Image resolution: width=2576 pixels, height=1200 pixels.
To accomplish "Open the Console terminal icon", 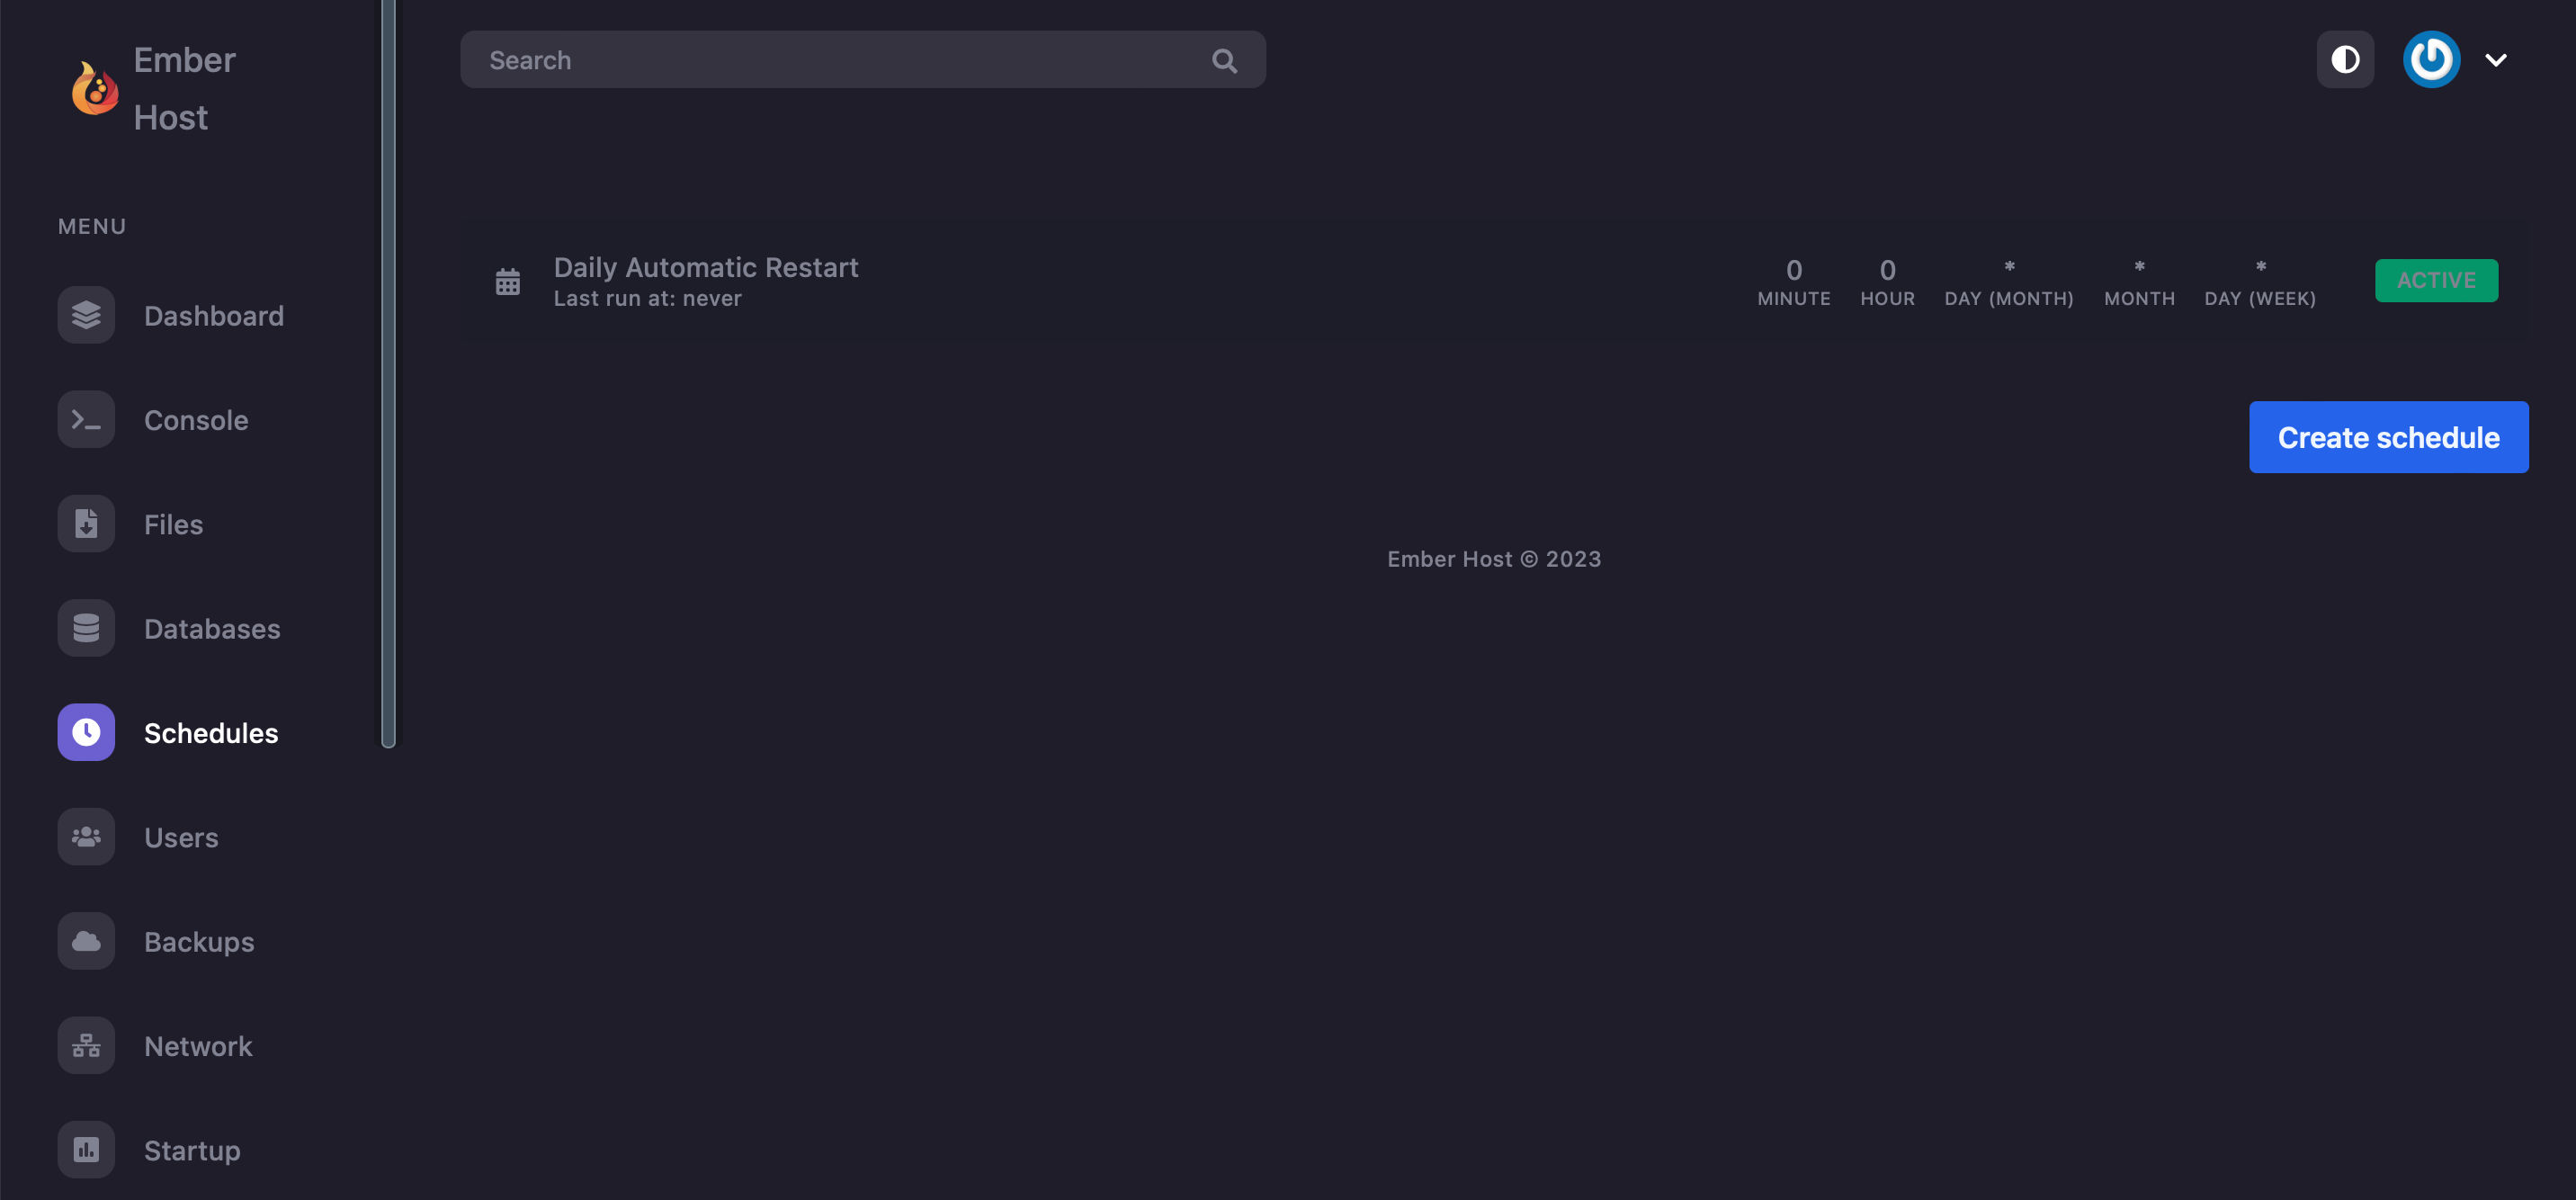I will pyautogui.click(x=86, y=420).
